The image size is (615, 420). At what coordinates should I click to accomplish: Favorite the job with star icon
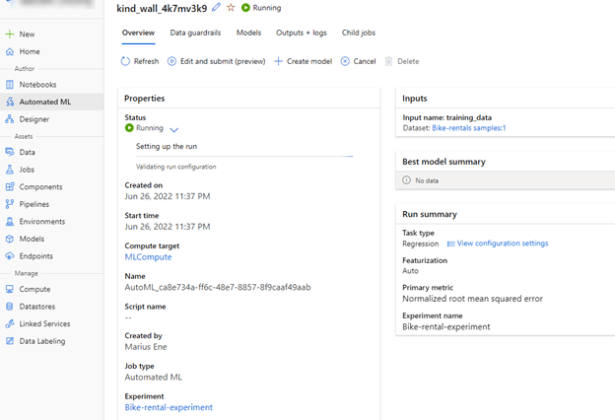[231, 7]
